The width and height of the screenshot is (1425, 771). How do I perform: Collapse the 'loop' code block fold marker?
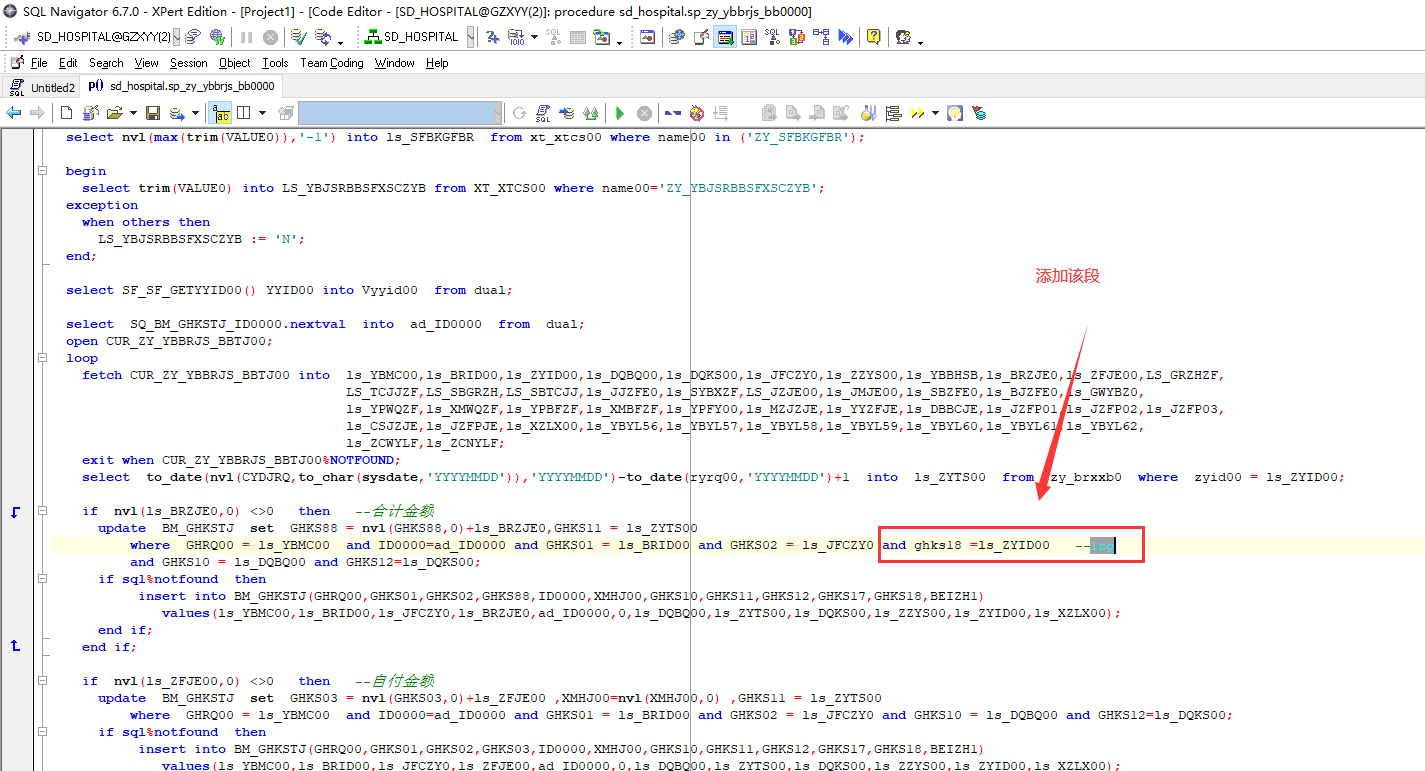pyautogui.click(x=42, y=358)
